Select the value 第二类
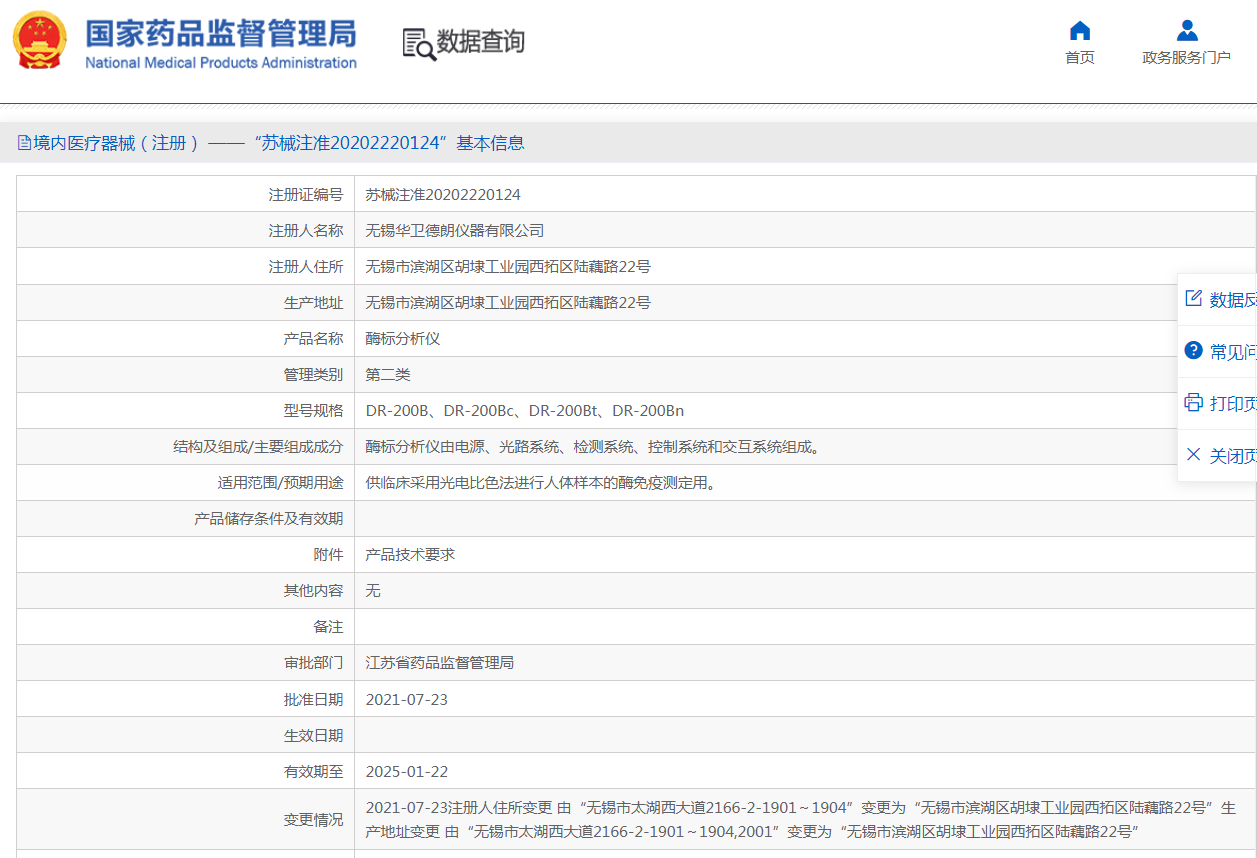 click(388, 375)
